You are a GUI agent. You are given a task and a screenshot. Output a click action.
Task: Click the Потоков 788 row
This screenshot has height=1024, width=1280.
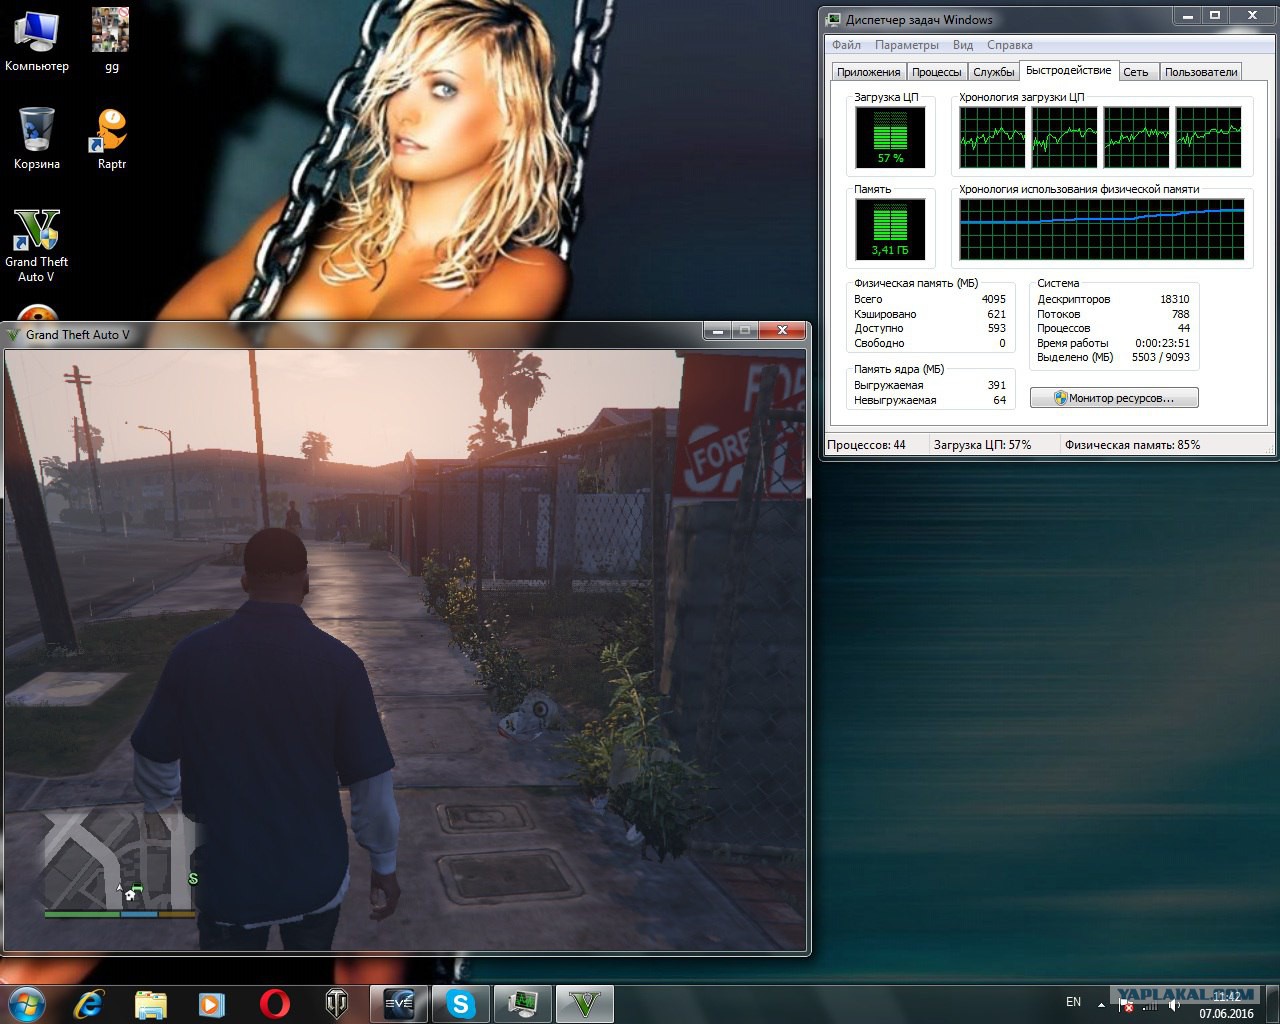pyautogui.click(x=1113, y=314)
